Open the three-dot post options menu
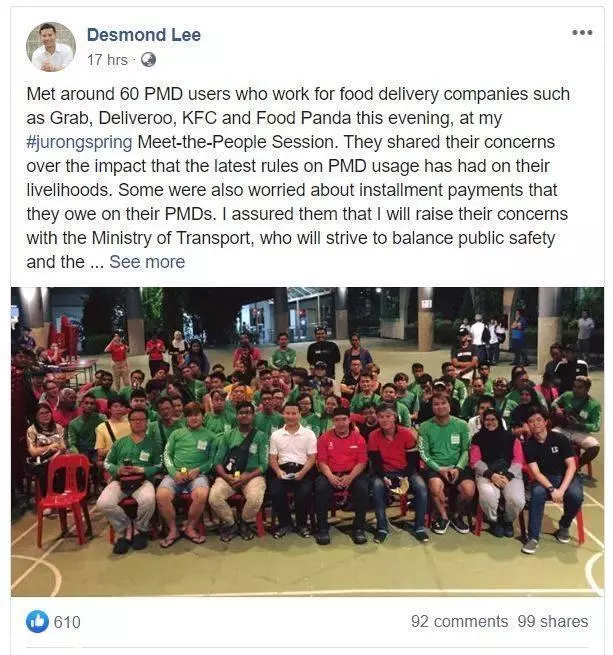Screen dimensions: 613x655 coord(582,33)
